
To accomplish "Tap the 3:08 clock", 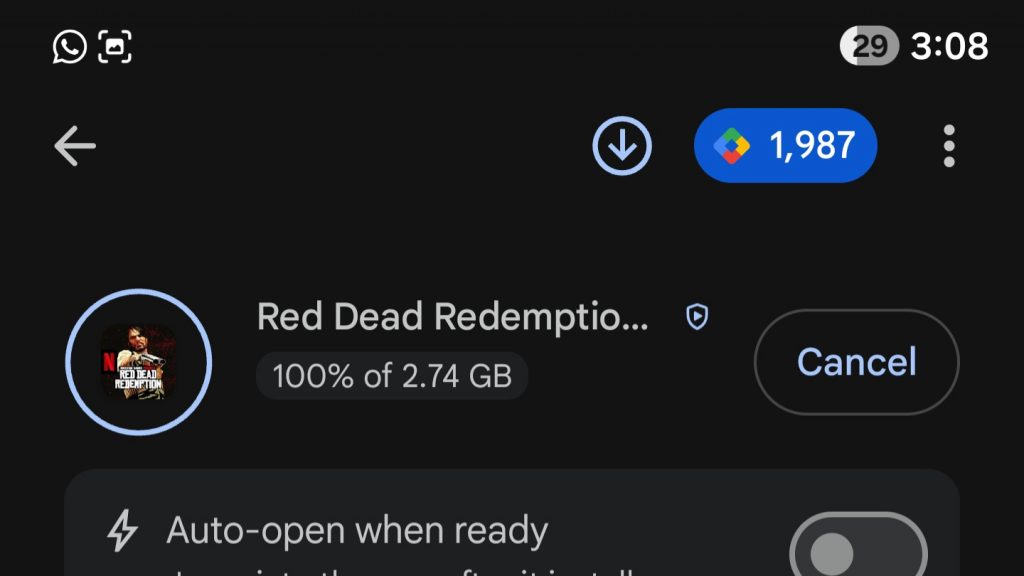I will pyautogui.click(x=949, y=46).
